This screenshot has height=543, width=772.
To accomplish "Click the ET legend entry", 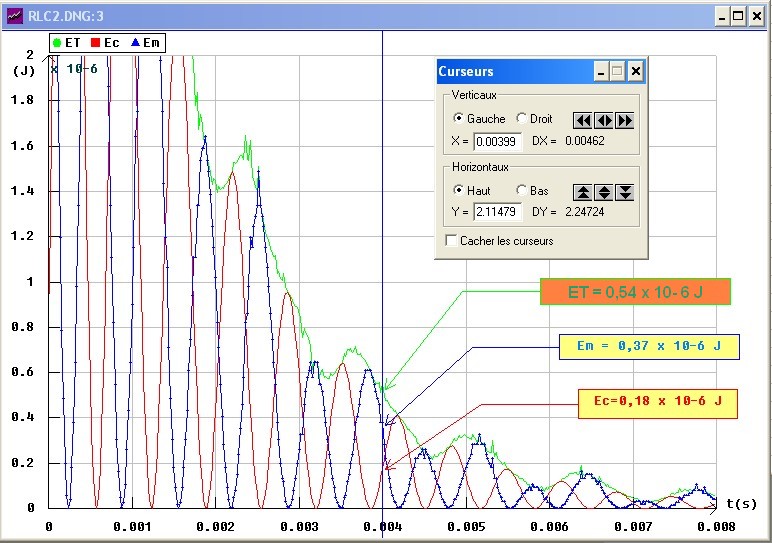I will point(67,43).
